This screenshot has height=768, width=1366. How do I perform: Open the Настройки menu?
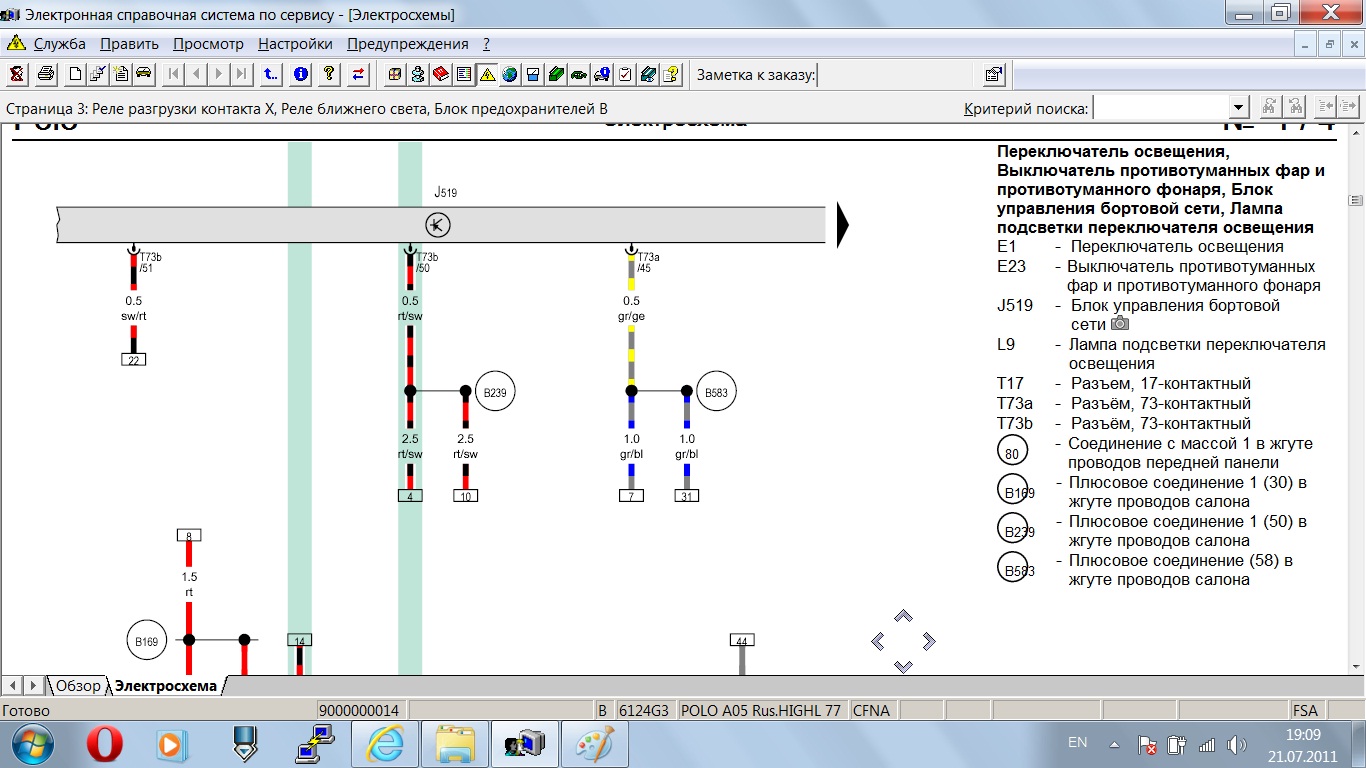coord(295,44)
